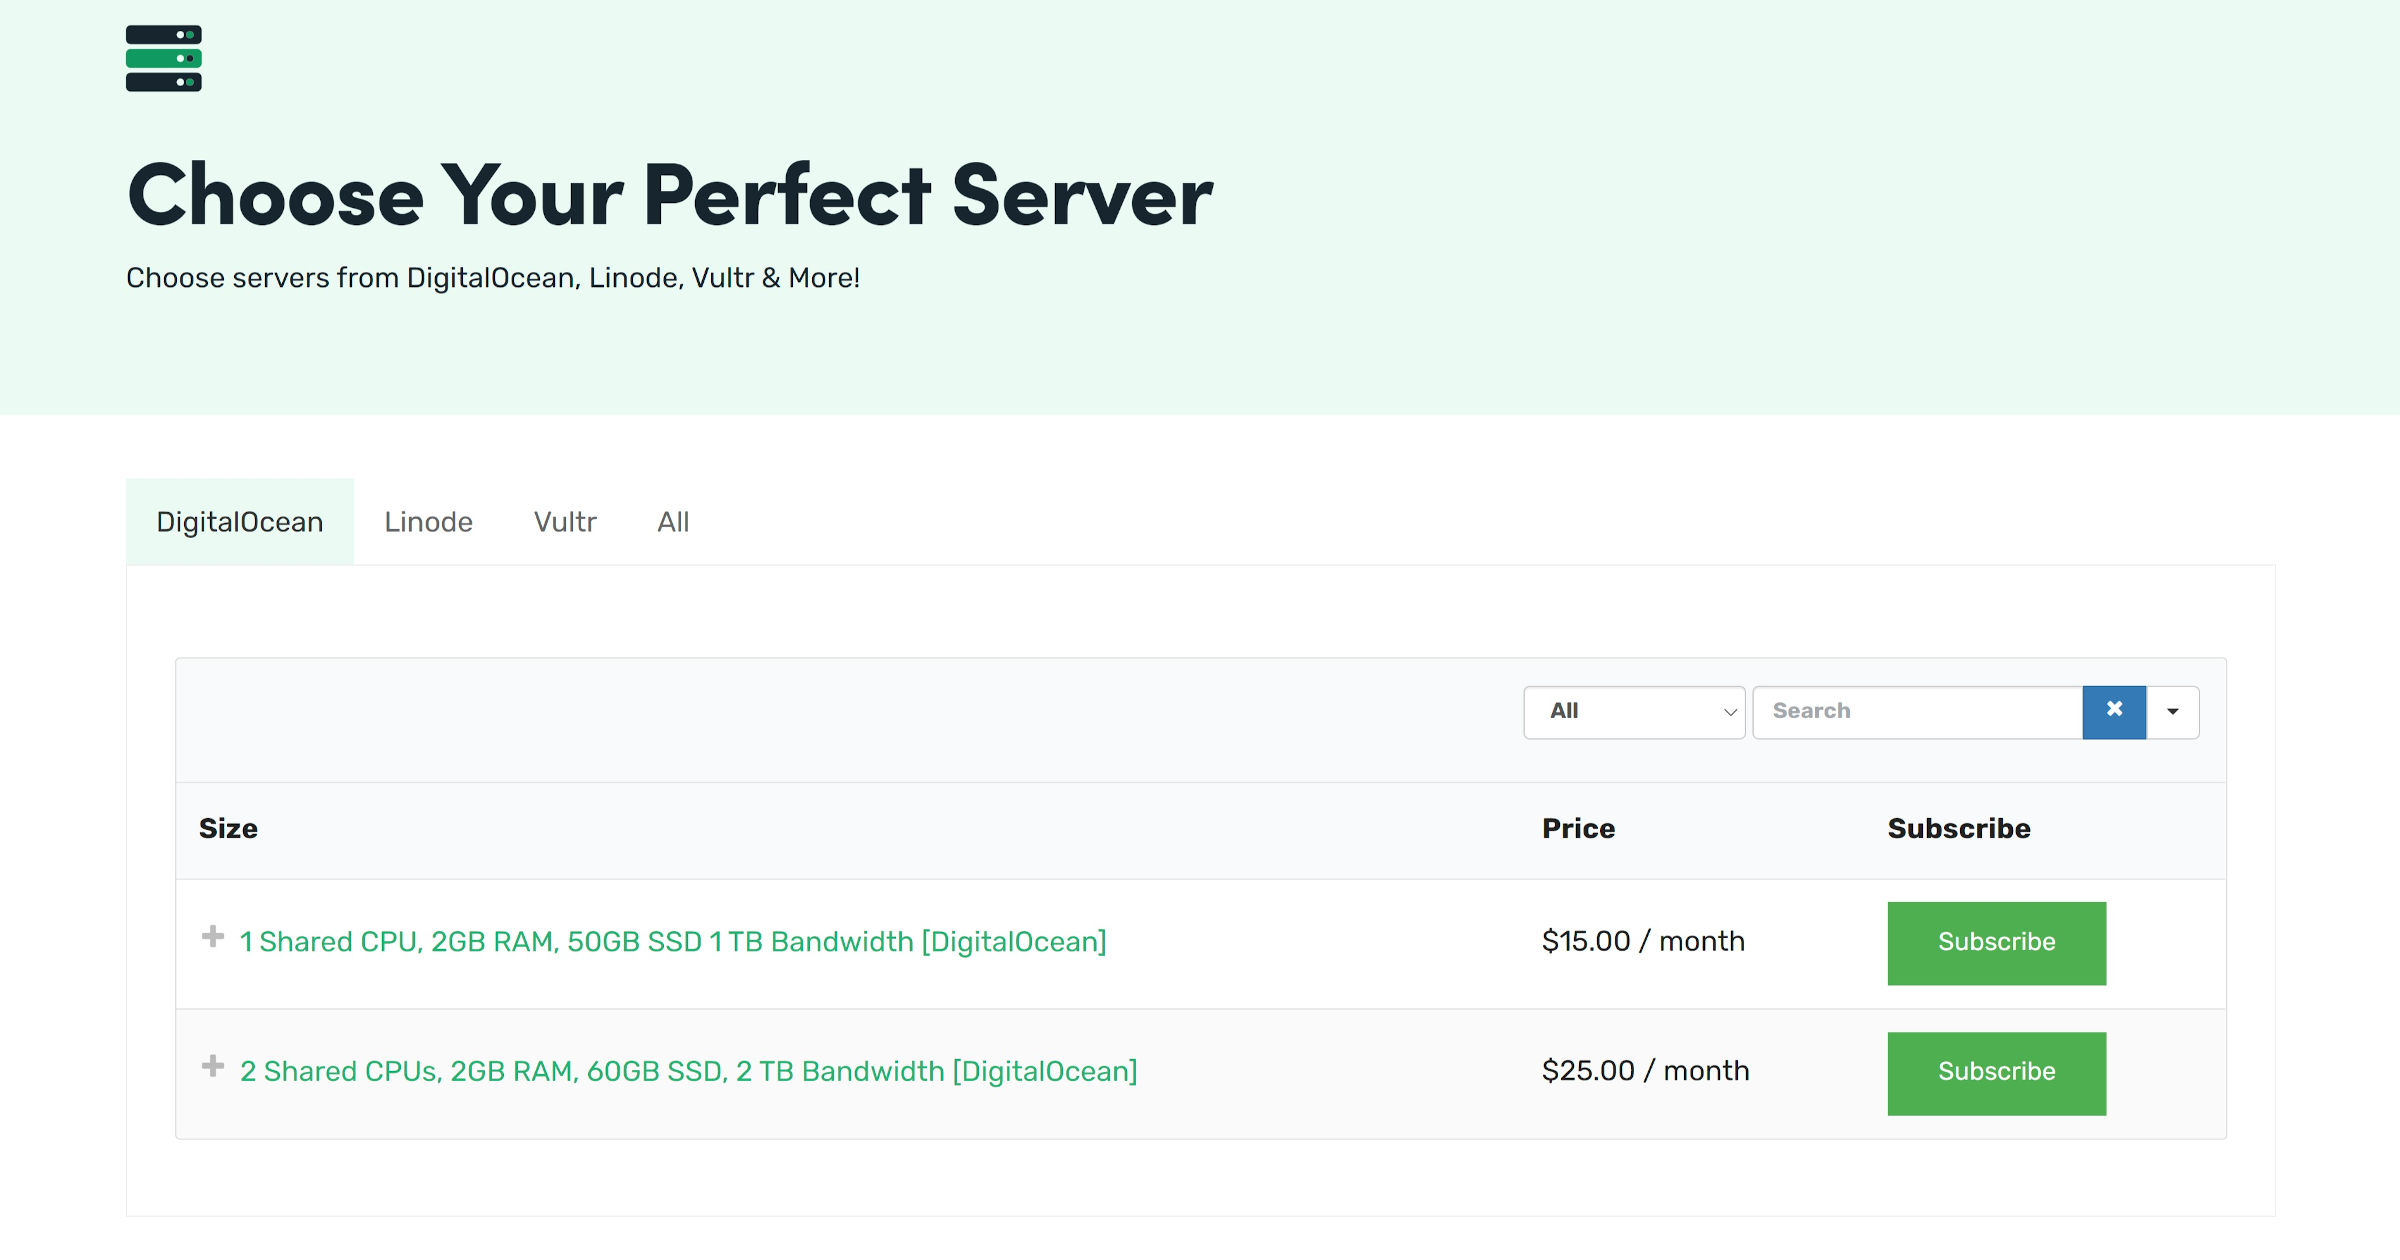The image size is (2400, 1260).
Task: Click the Subscribe column header
Action: click(1958, 828)
